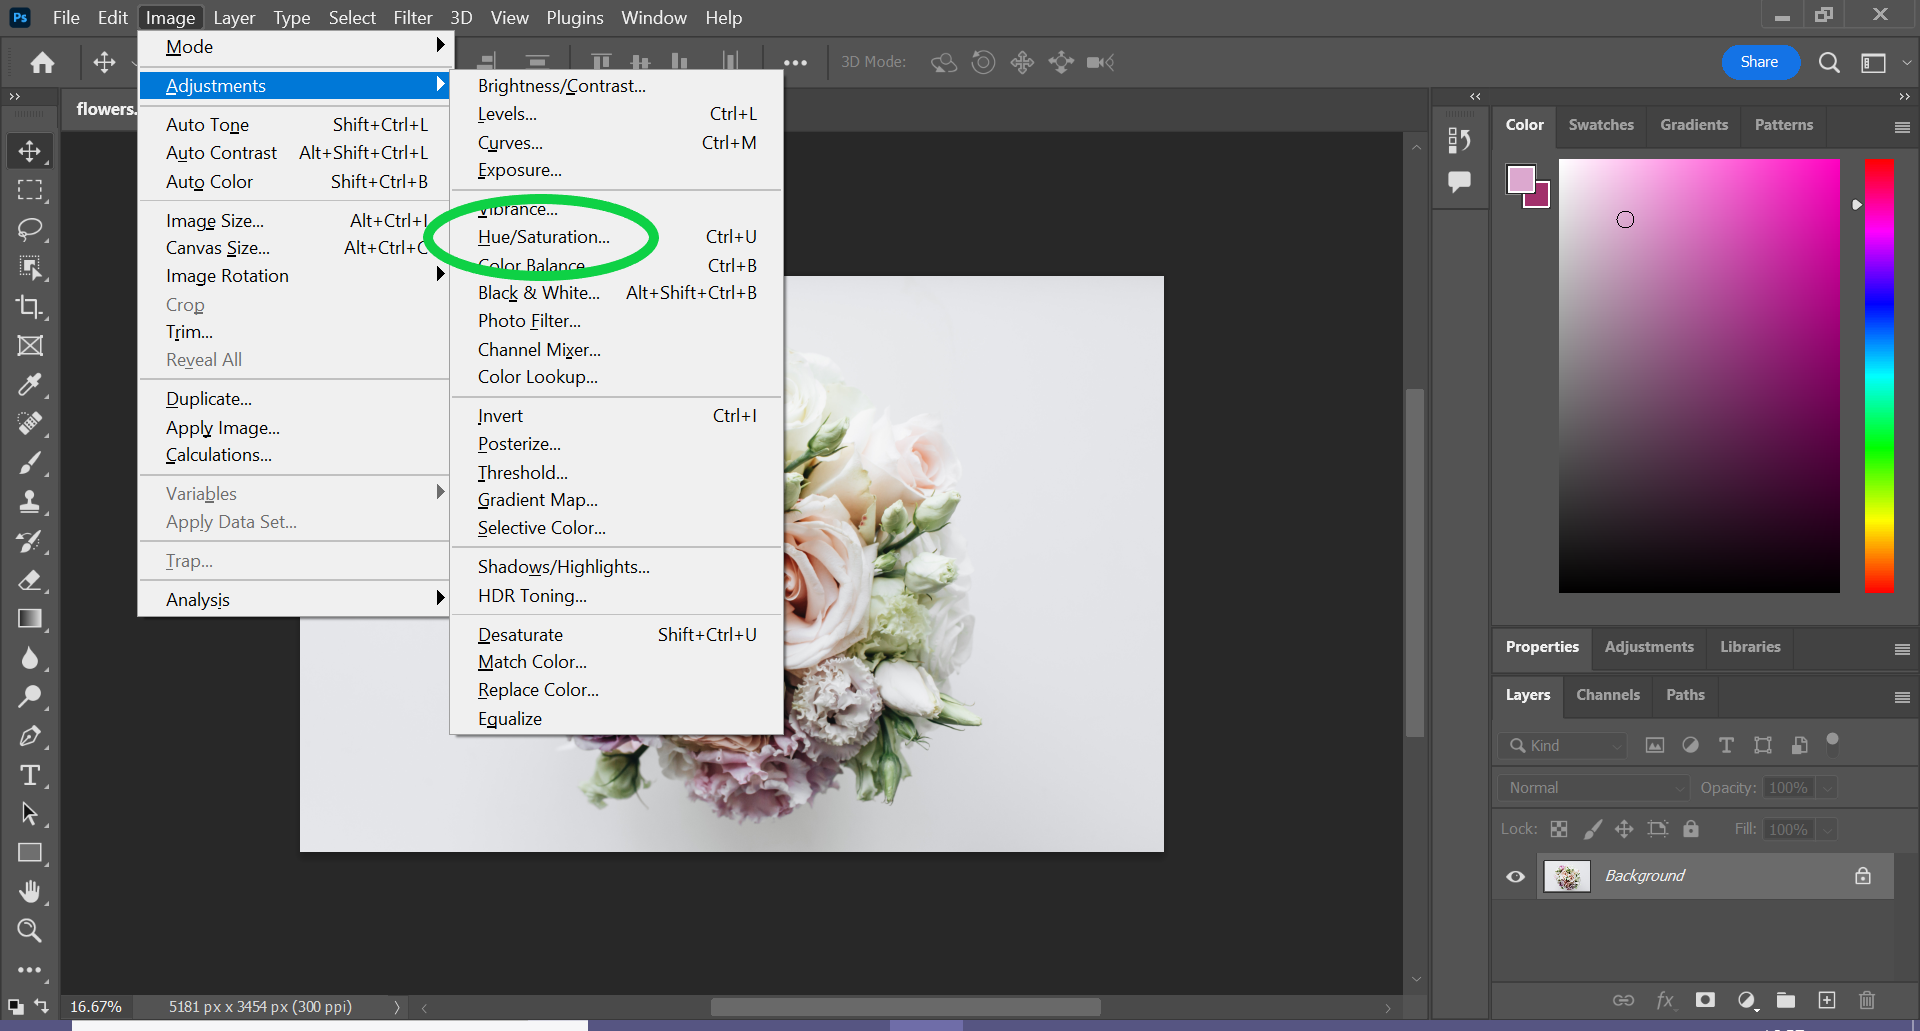Select the Lasso tool
1920x1031 pixels.
(x=29, y=229)
